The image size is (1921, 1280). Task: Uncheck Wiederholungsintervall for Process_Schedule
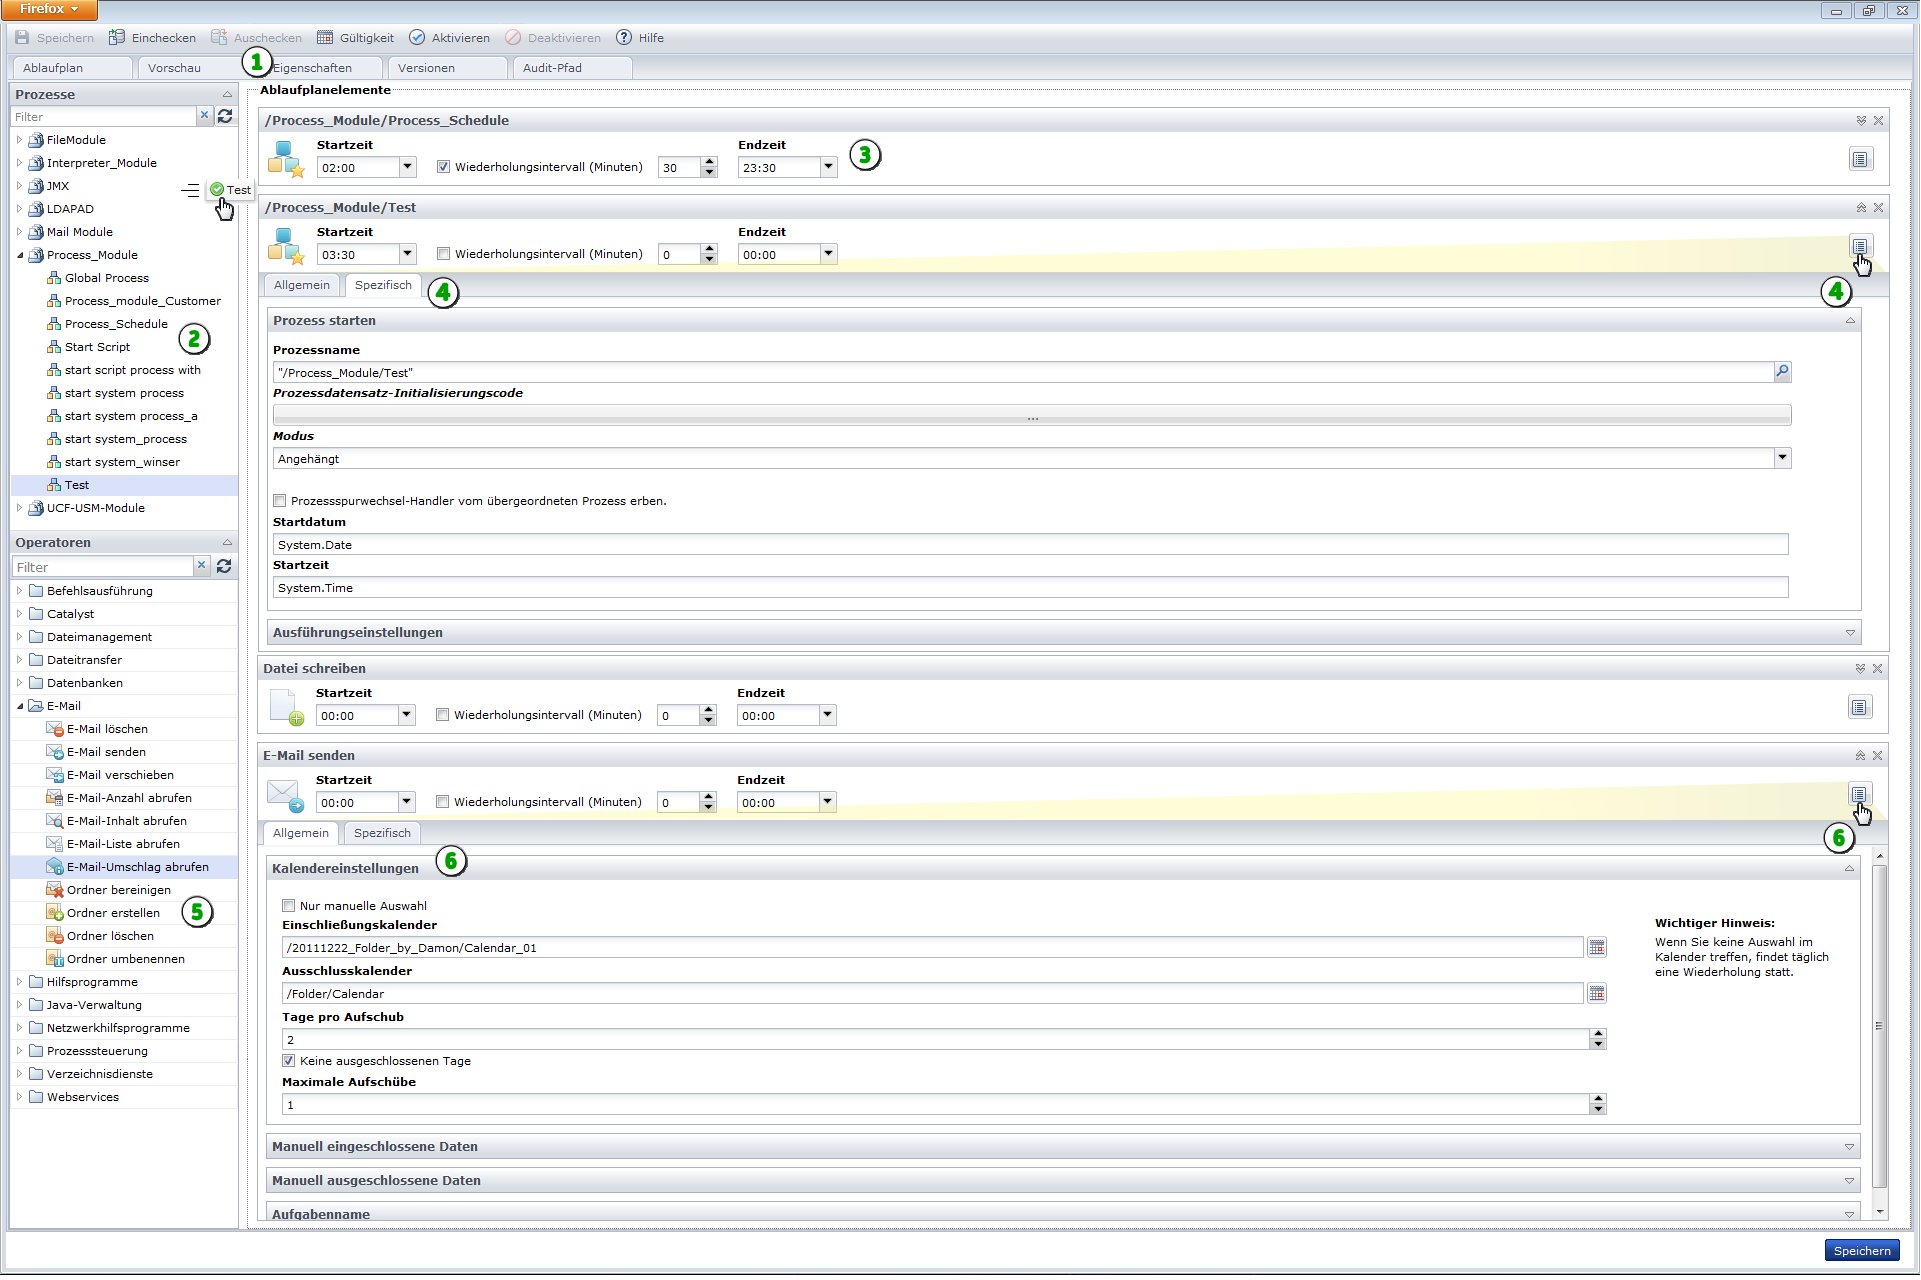coord(443,167)
